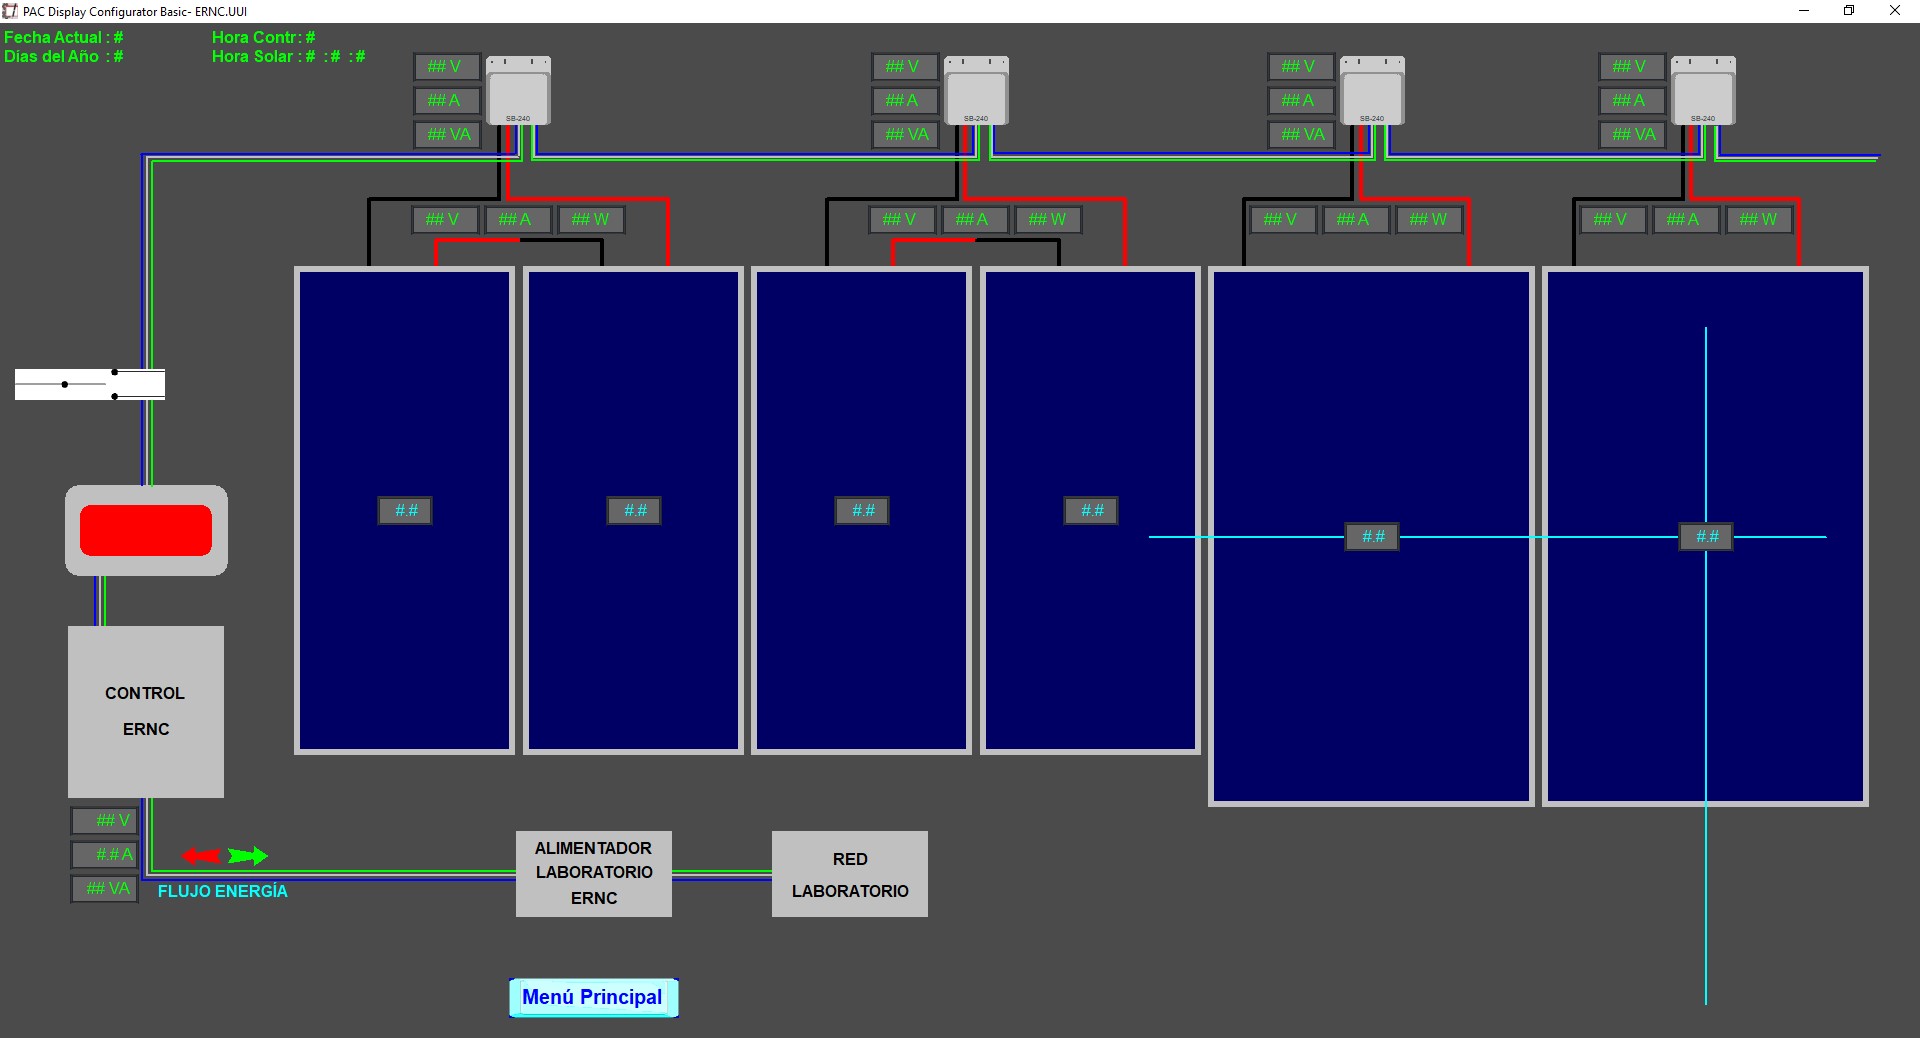Click the CONTROL ERNC block
The width and height of the screenshot is (1920, 1038).
tap(146, 711)
